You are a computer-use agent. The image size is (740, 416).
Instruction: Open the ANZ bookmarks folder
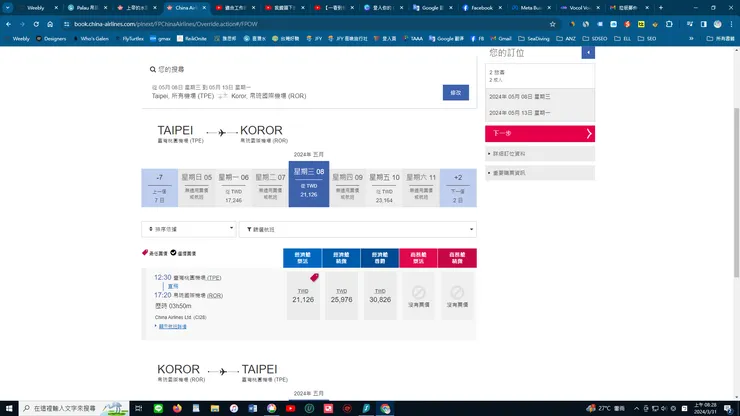point(566,39)
